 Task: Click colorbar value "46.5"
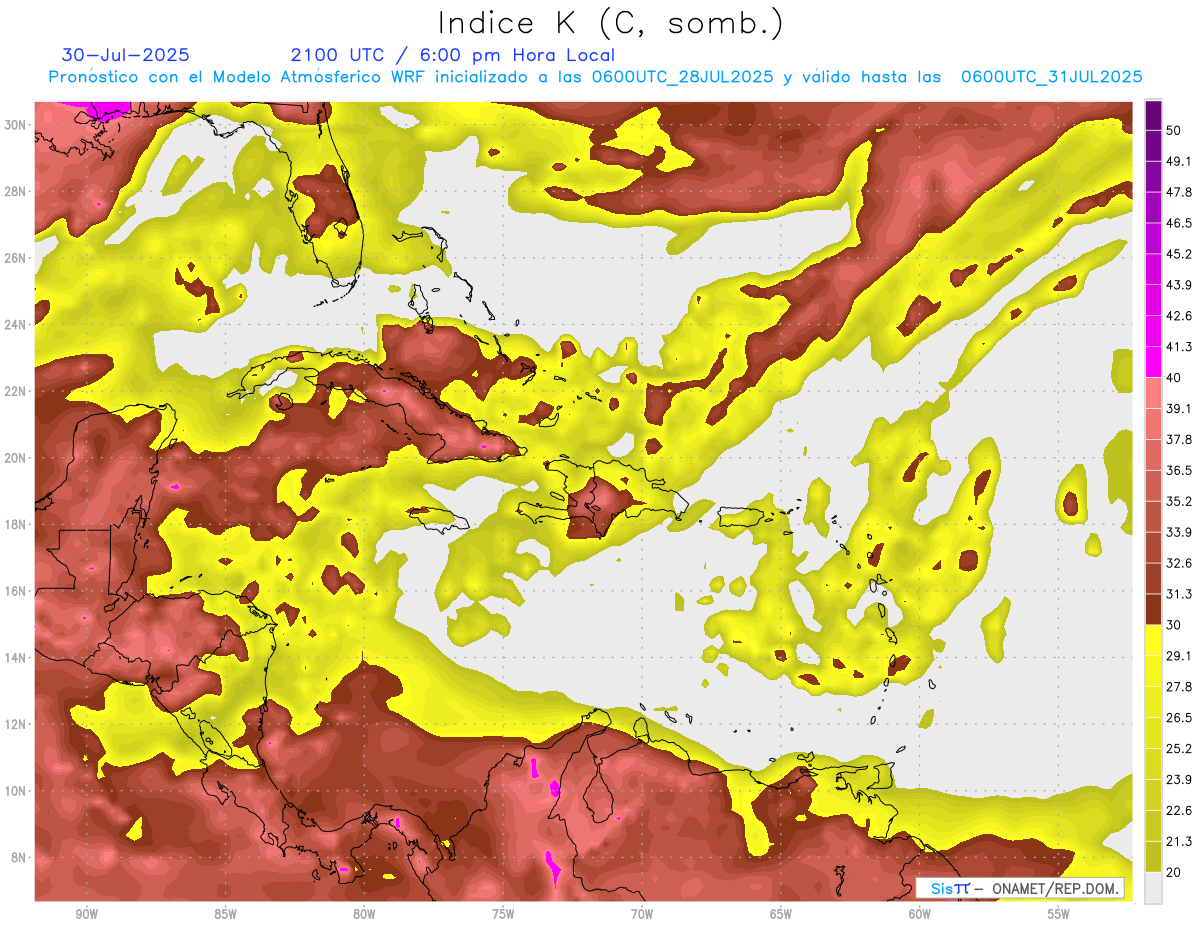click(x=1178, y=223)
